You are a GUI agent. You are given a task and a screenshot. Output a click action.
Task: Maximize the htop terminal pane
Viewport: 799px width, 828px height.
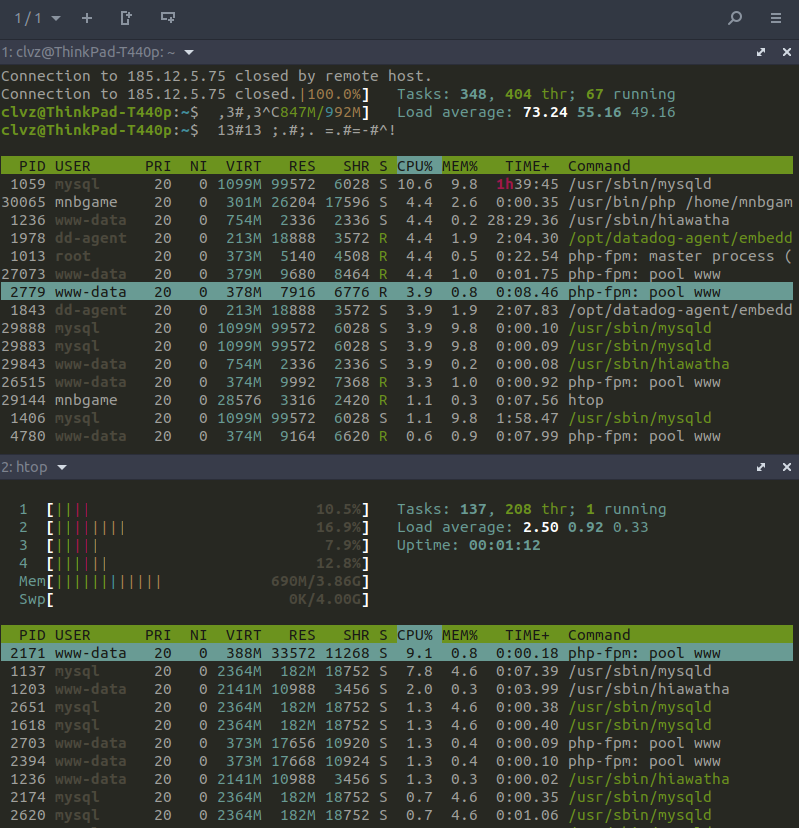[761, 467]
